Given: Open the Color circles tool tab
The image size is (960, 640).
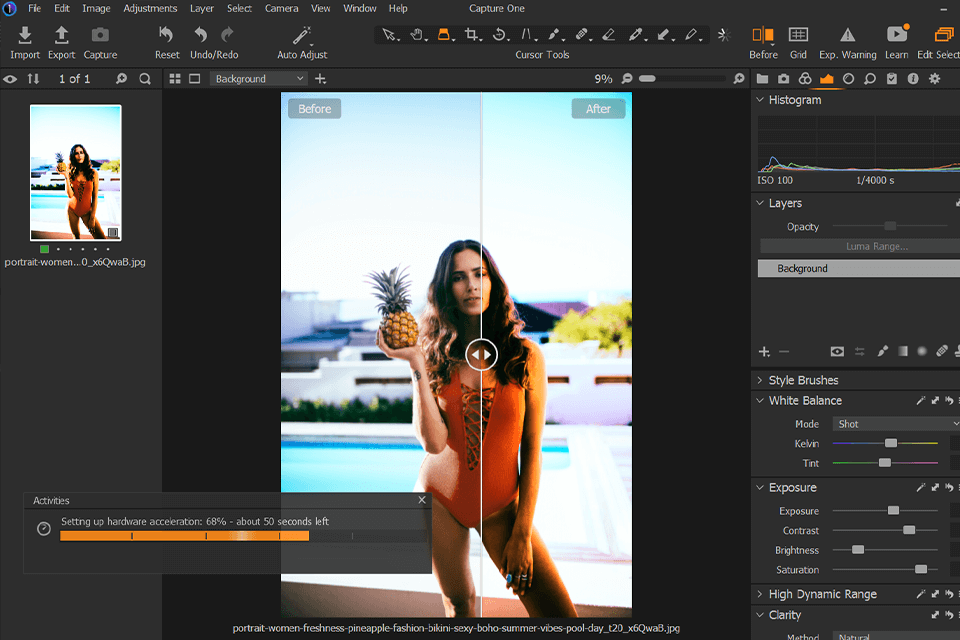Looking at the screenshot, I should pyautogui.click(x=805, y=78).
